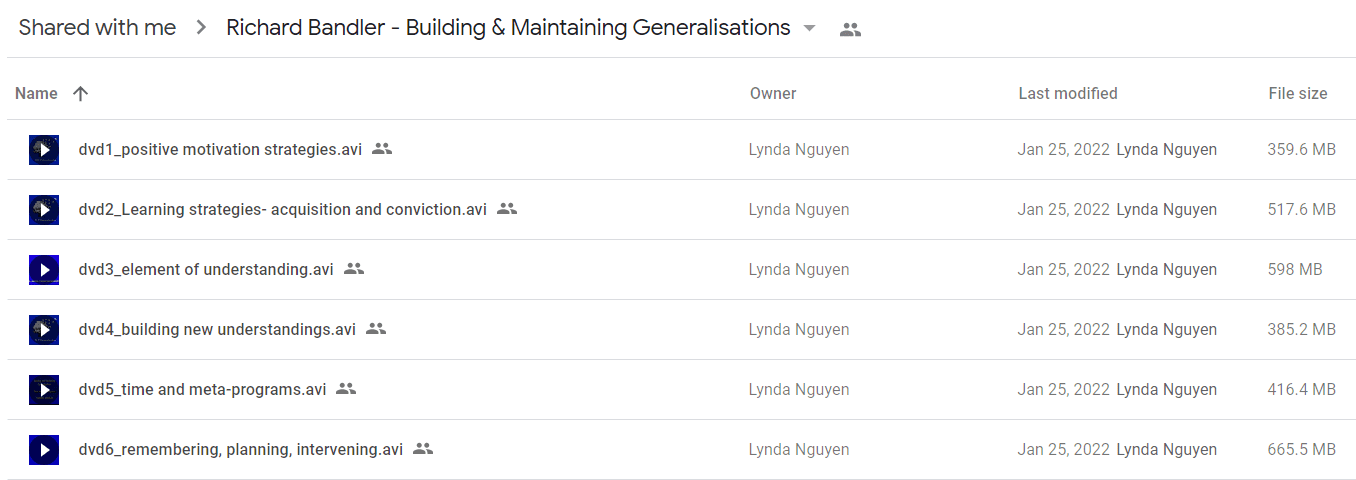
Task: Select file dvd5_time and meta-programs.avi
Action: click(x=202, y=390)
